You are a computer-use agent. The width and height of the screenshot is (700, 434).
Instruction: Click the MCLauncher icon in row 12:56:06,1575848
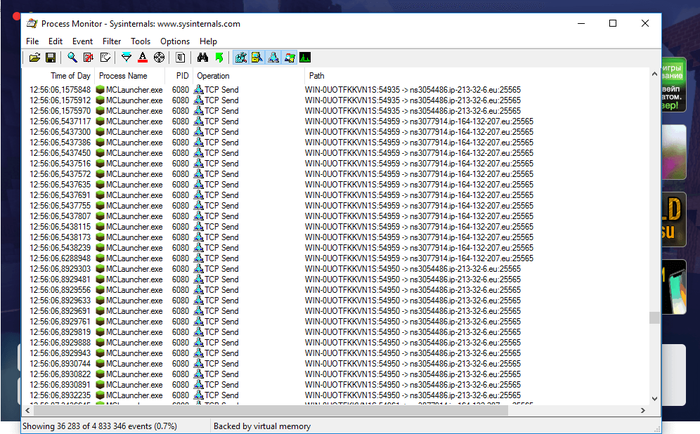pos(100,90)
